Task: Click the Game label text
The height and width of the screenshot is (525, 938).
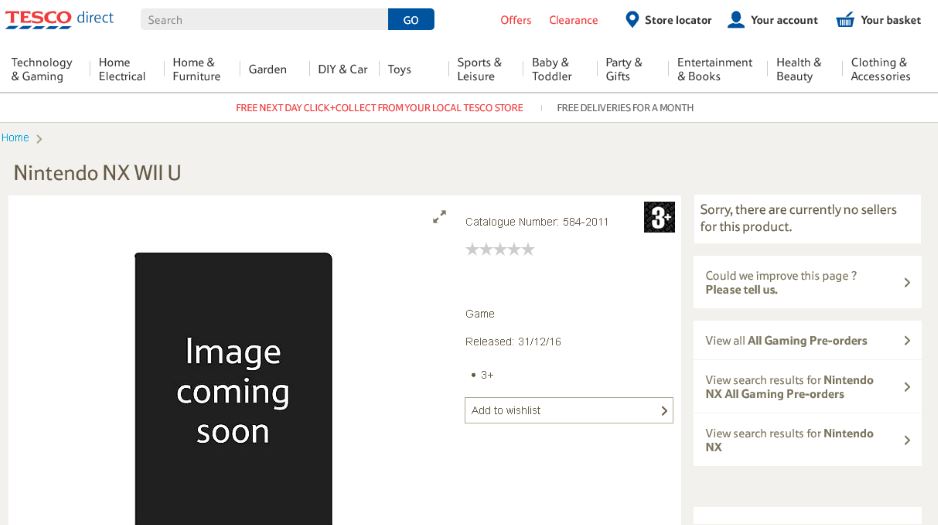Action: coord(480,314)
